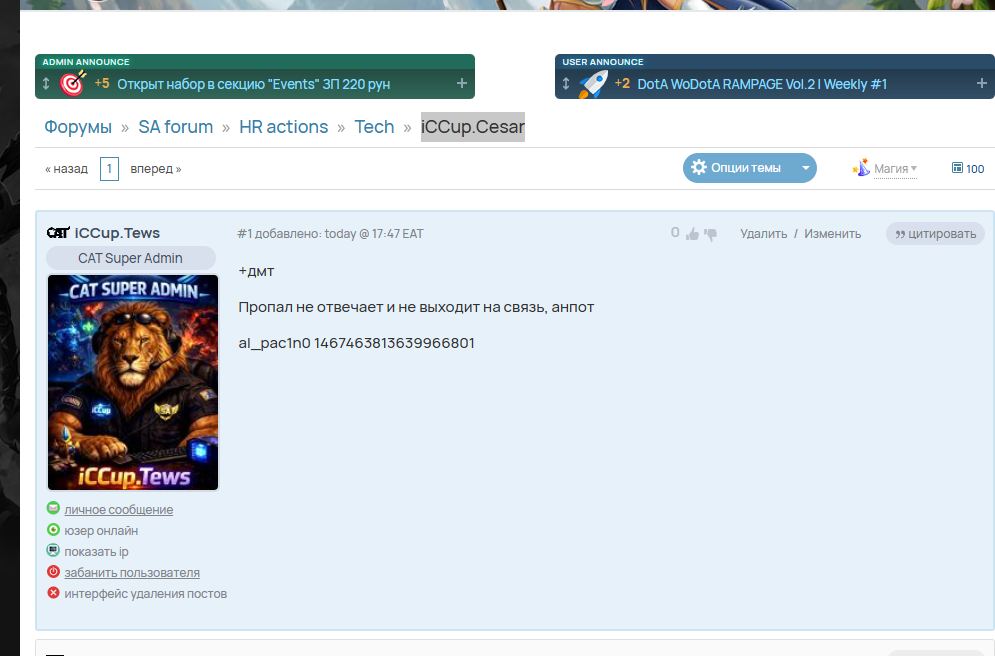Open the iCCup.Tews user profile name

(x=117, y=233)
